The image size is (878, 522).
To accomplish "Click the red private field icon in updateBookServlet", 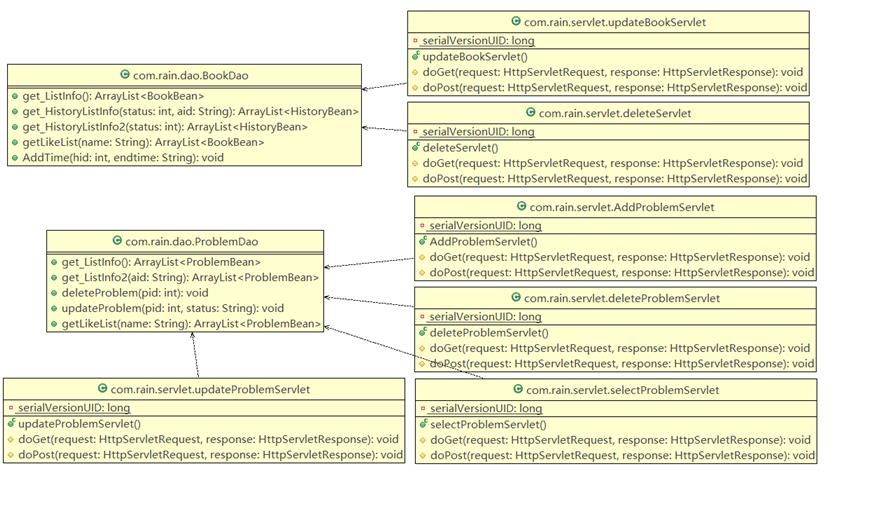I will click(x=415, y=40).
